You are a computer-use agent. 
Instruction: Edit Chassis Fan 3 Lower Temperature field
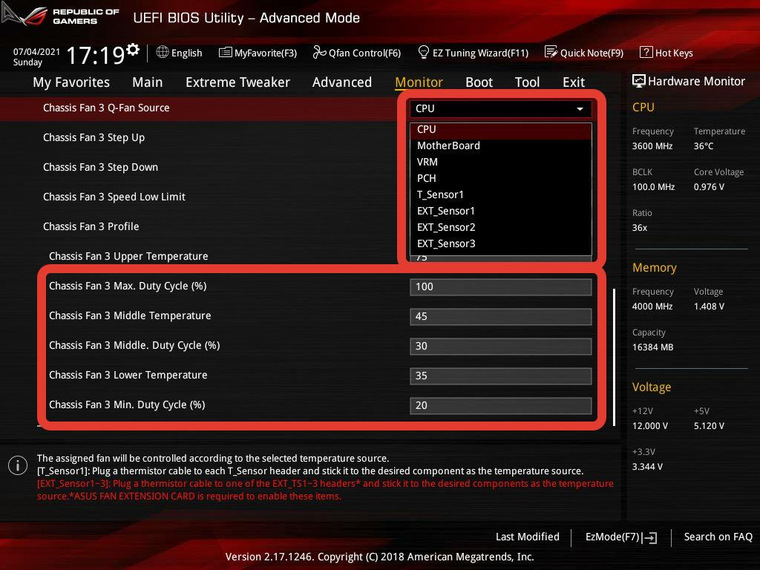(x=501, y=376)
